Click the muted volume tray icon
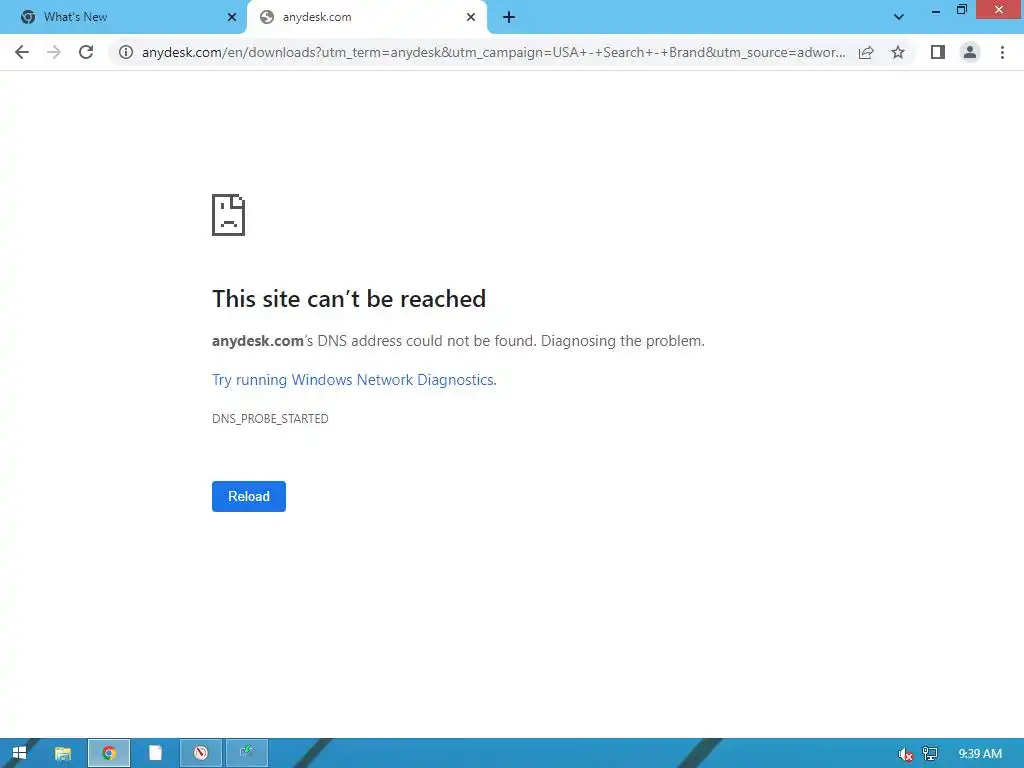Image resolution: width=1024 pixels, height=768 pixels. tap(905, 754)
